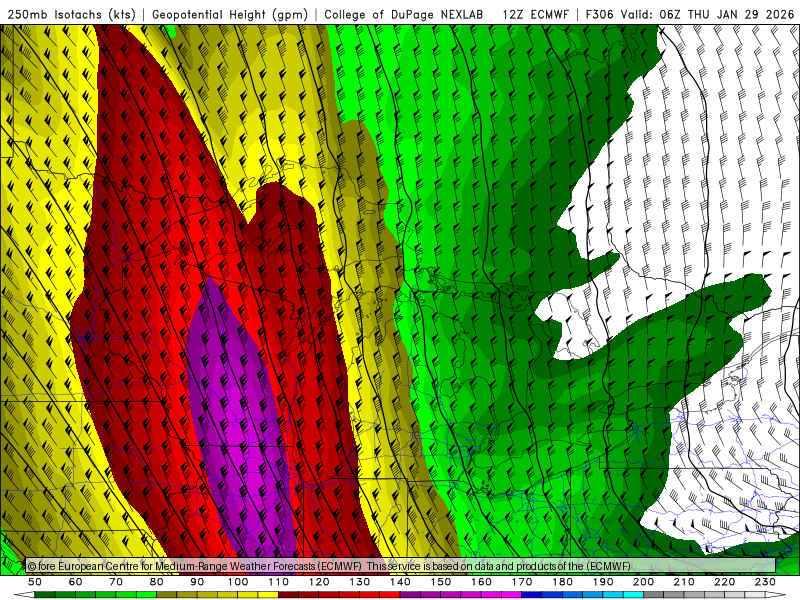Click the '140' value on the legend scale
Image resolution: width=800 pixels, height=600 pixels.
point(400,582)
